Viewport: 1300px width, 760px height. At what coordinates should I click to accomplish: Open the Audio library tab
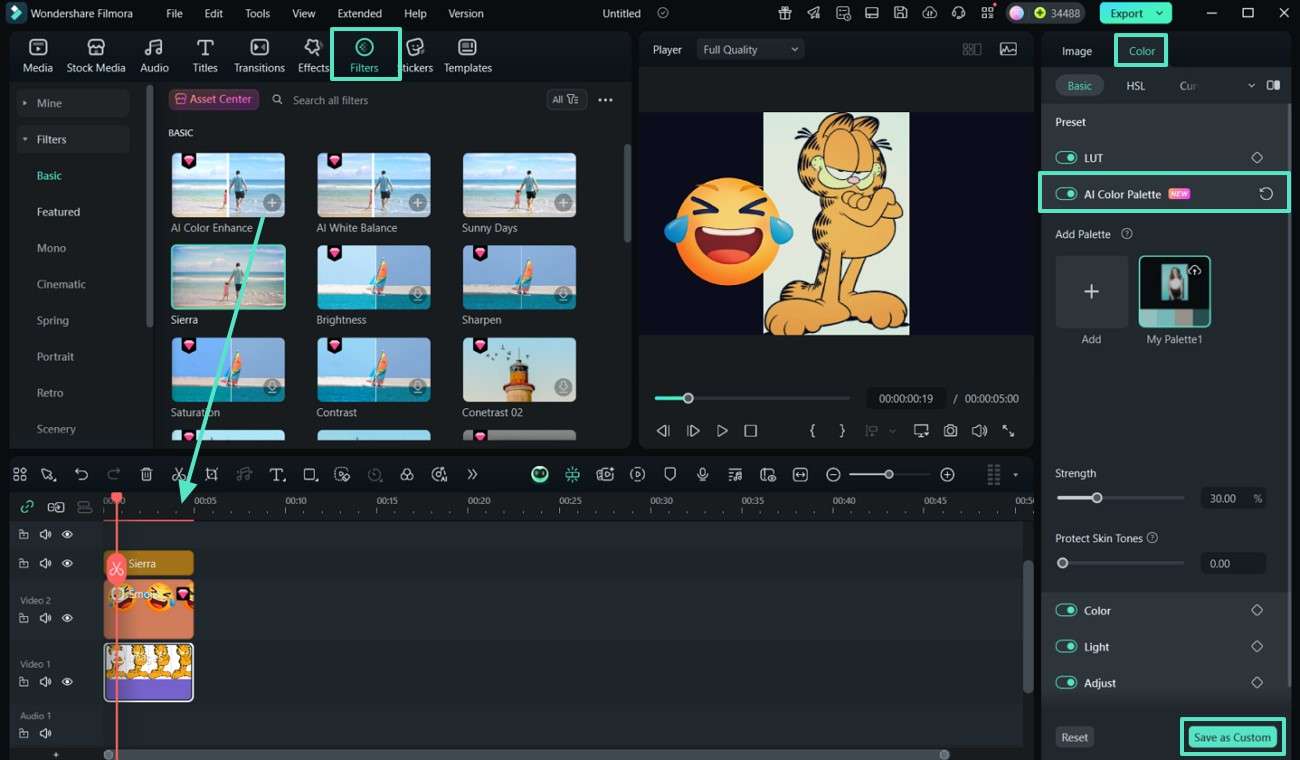click(x=154, y=56)
